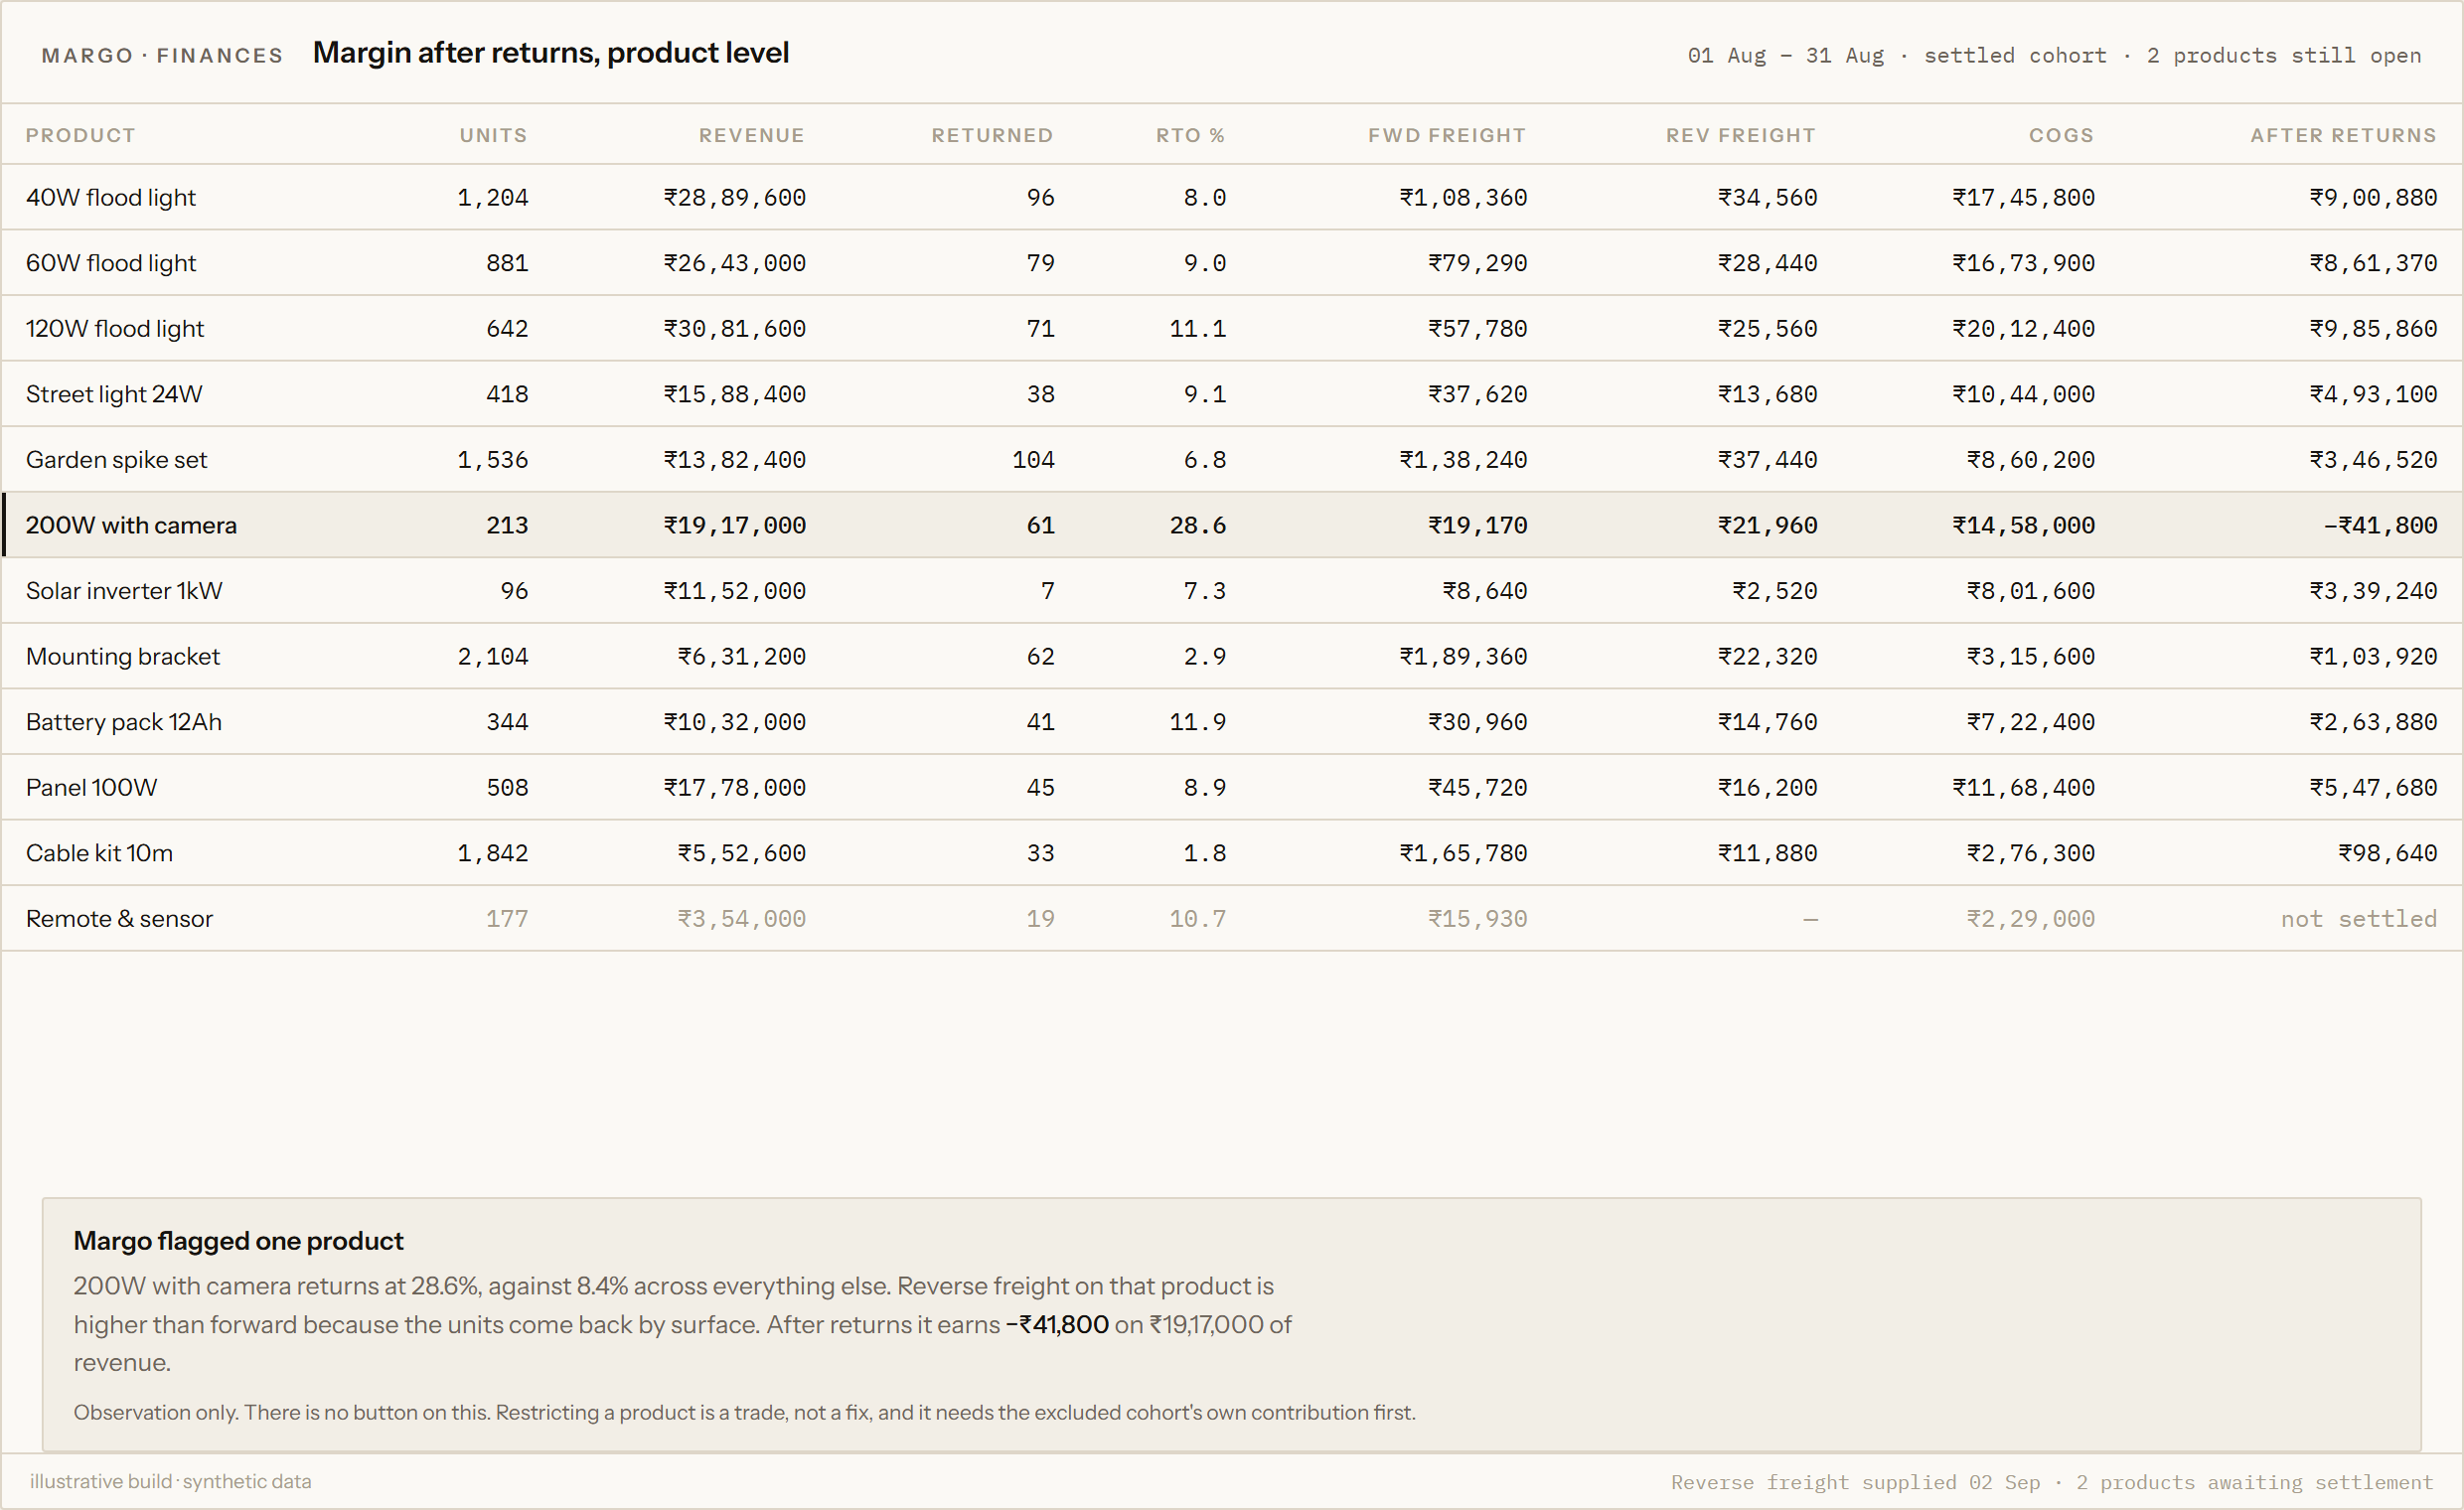2464x1510 pixels.
Task: Click the 'Observation only' footnote line
Action: [744, 1412]
